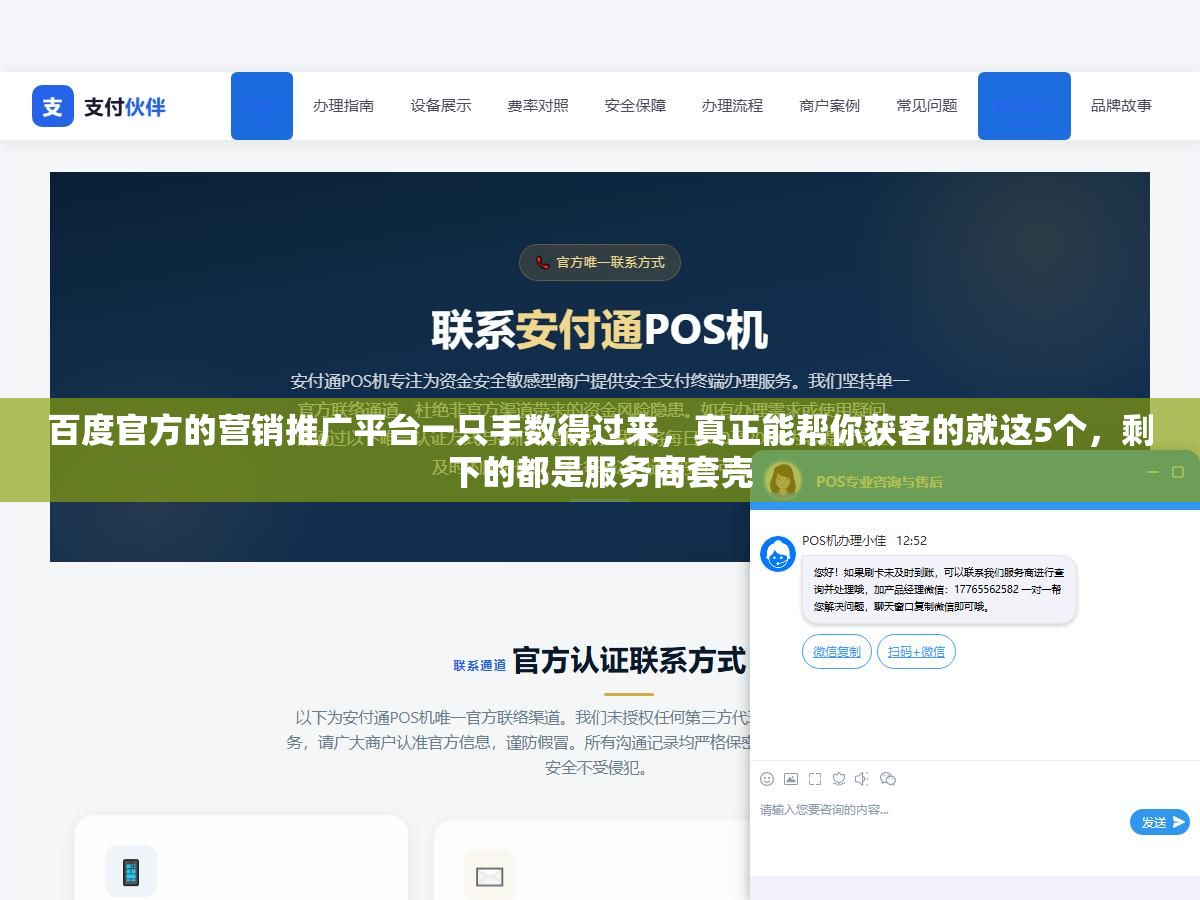Image resolution: width=1200 pixels, height=900 pixels.
Task: Open 品牌故事 nav link
Action: tap(1121, 105)
